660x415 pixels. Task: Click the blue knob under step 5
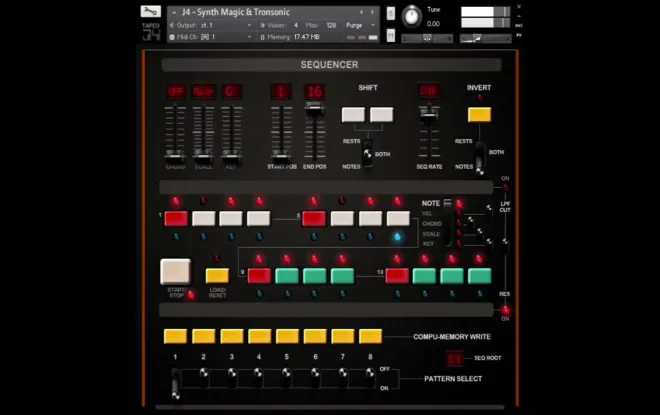(314, 237)
